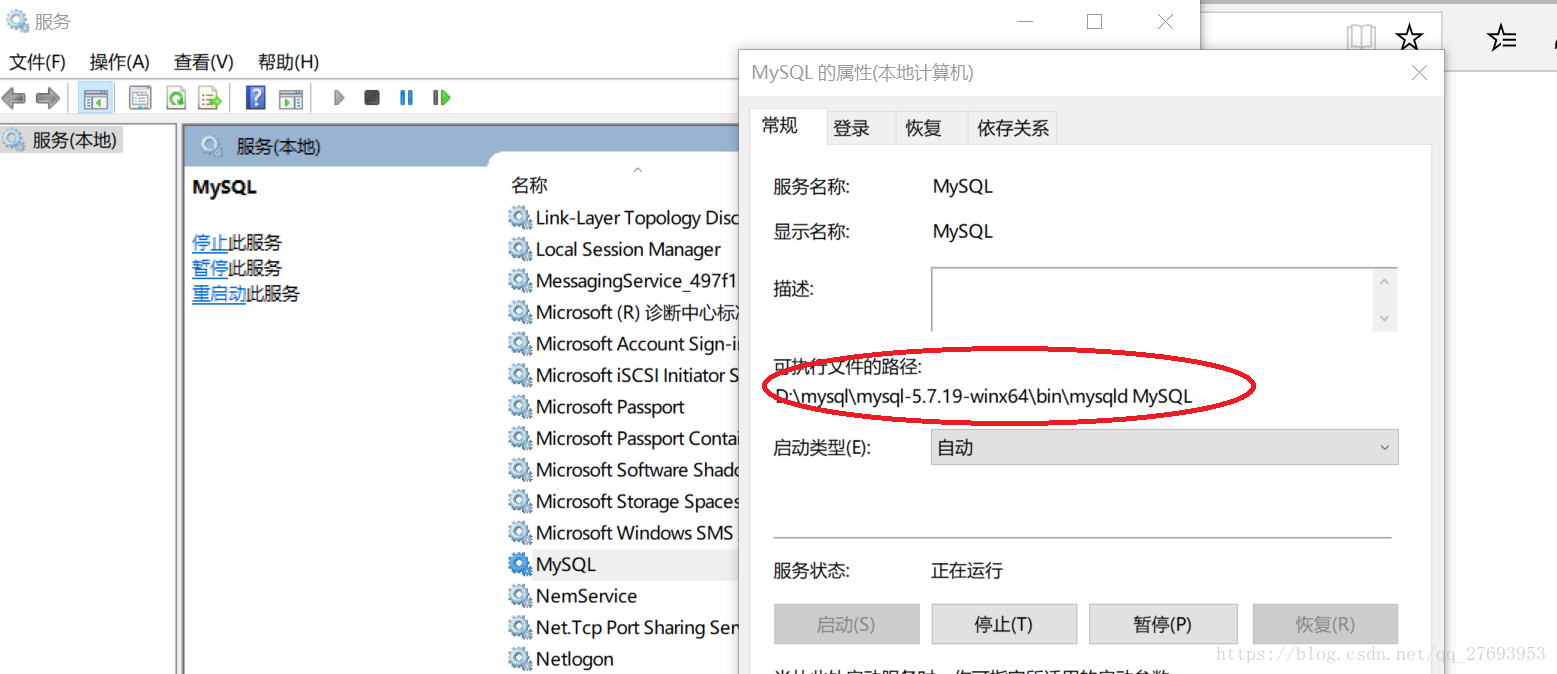
Task: Switch to the 依存关系 tab
Action: click(1013, 128)
